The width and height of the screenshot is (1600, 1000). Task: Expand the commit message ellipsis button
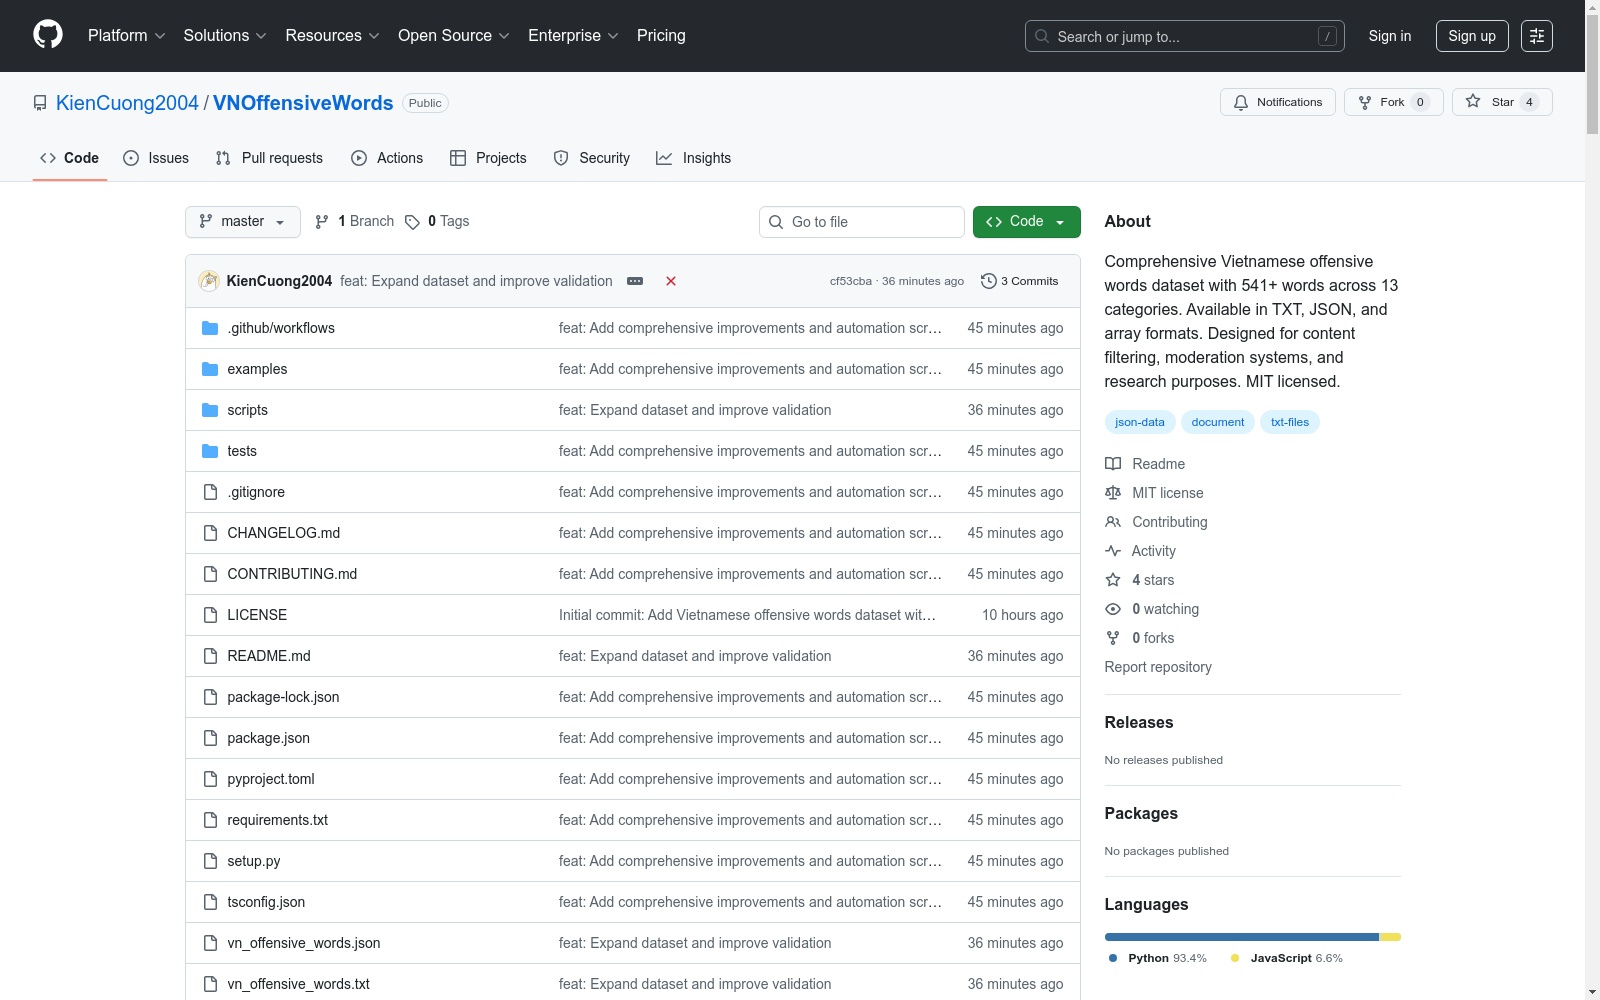pyautogui.click(x=635, y=281)
